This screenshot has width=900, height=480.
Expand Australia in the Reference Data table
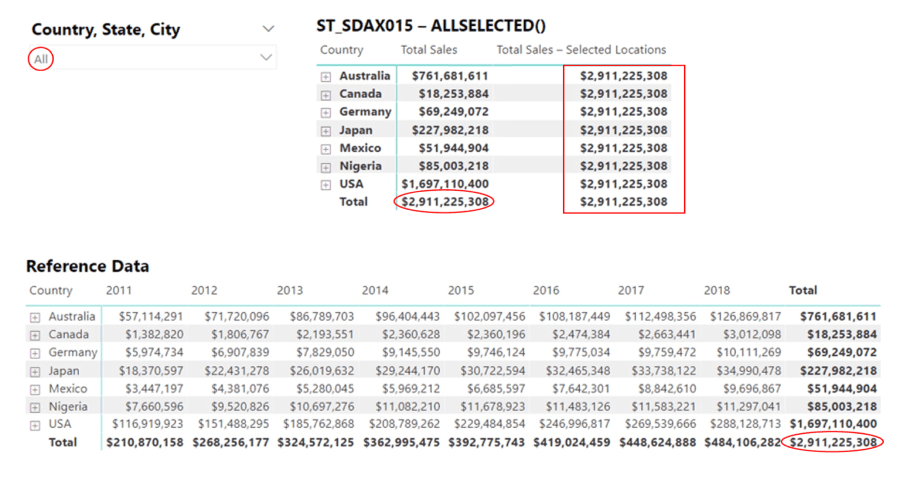tap(35, 316)
